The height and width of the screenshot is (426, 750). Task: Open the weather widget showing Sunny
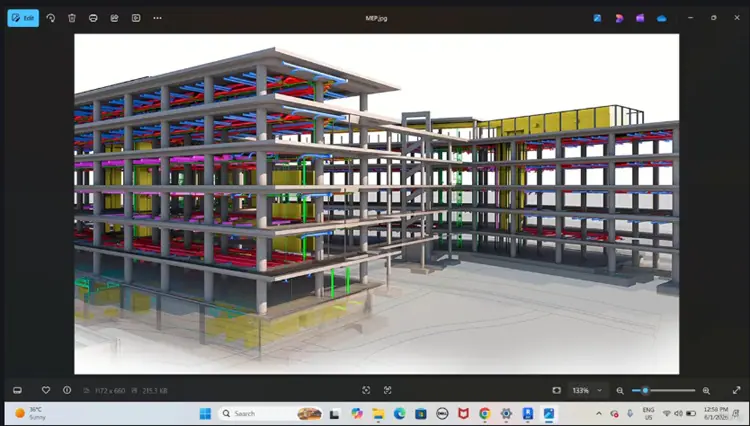31,414
